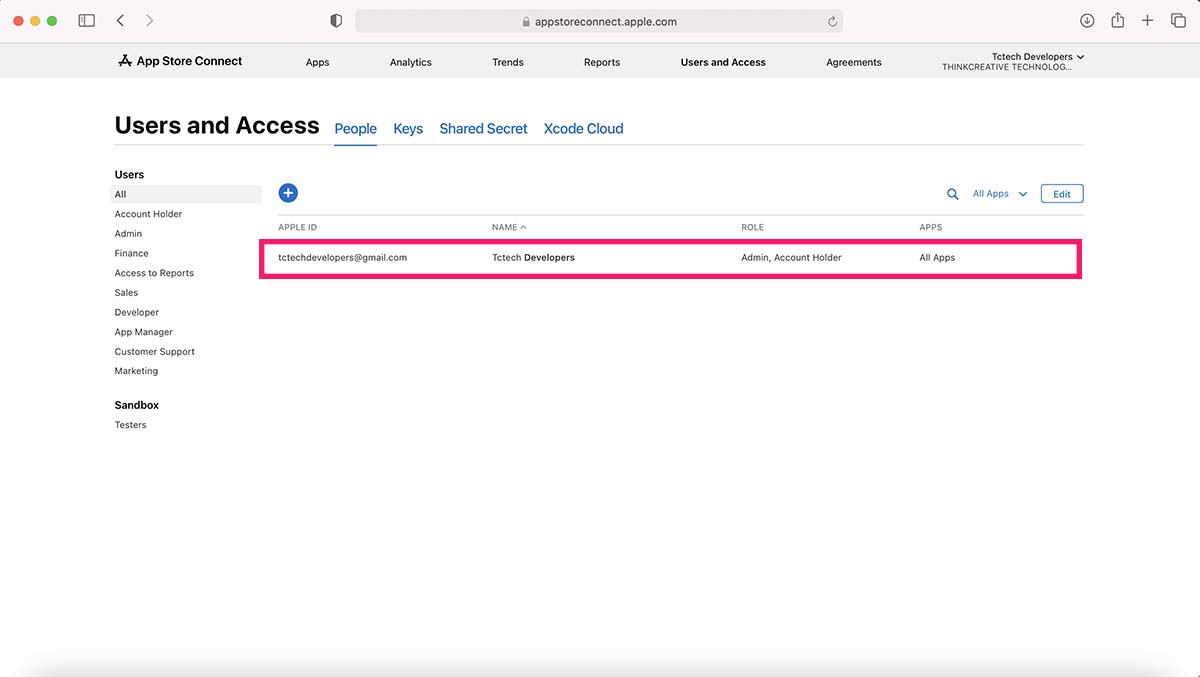Viewport: 1200px width, 677px height.
Task: Filter users by Developer role
Action: (136, 312)
